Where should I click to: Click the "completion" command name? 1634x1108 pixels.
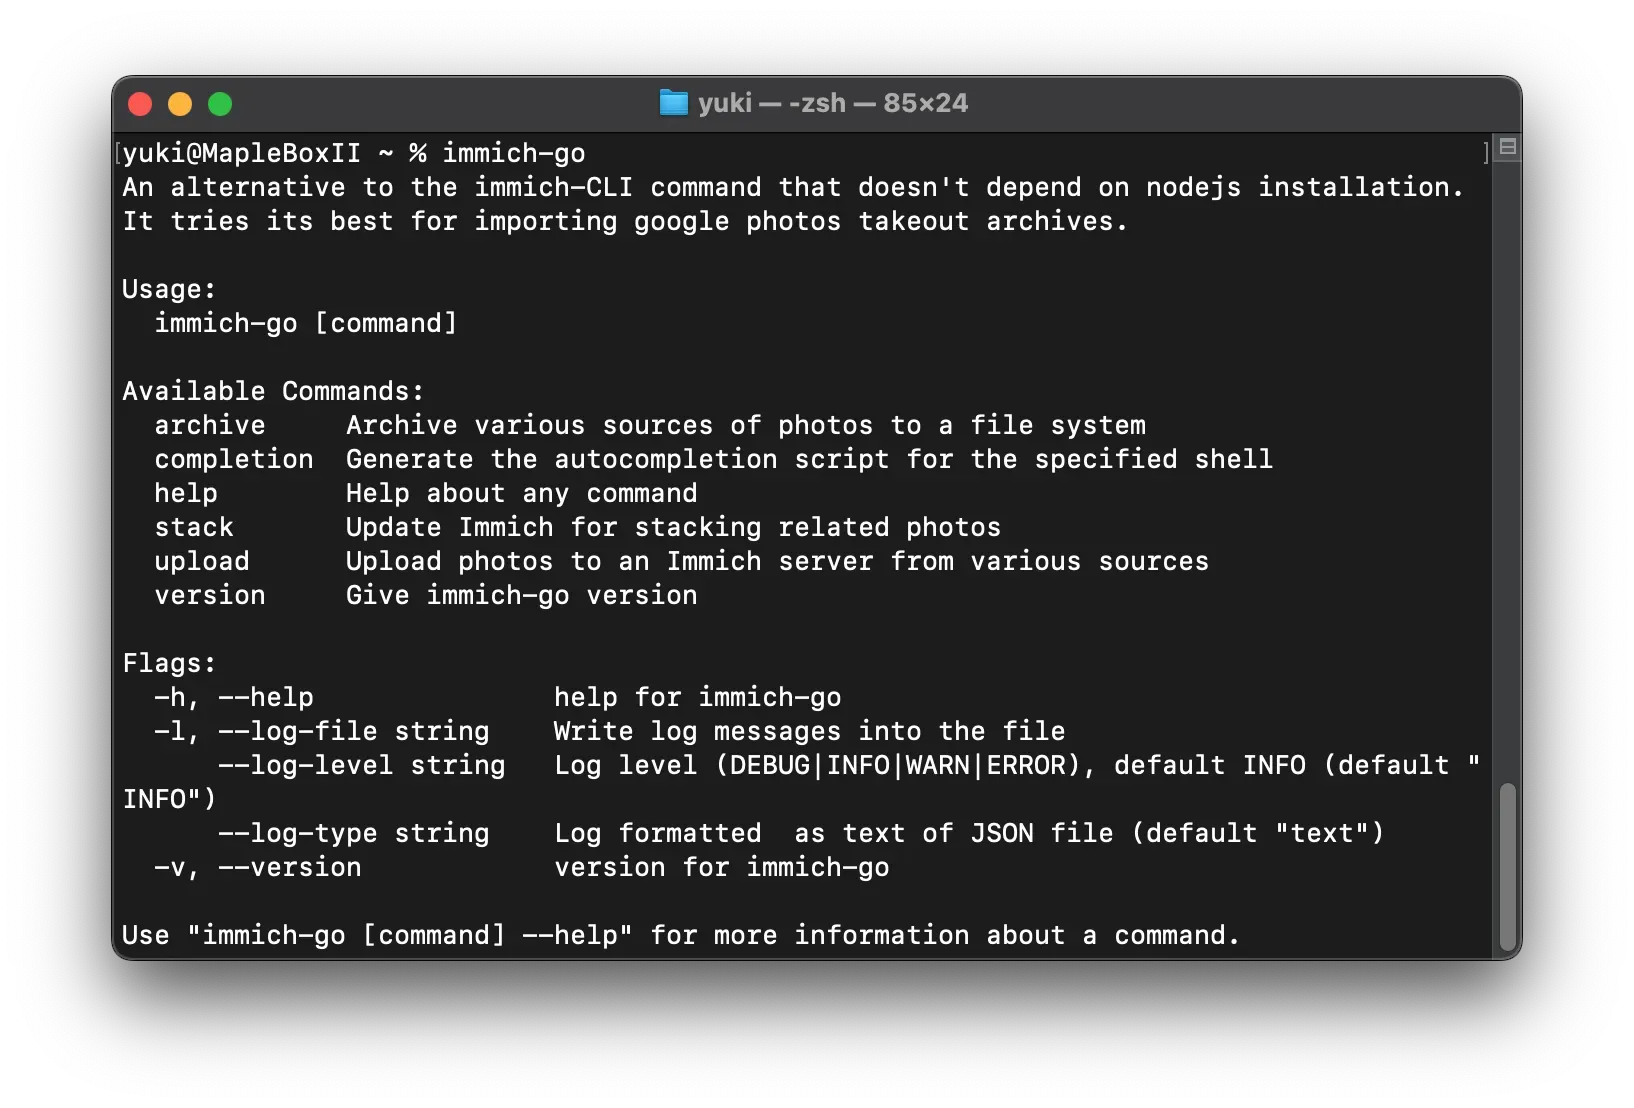point(234,459)
